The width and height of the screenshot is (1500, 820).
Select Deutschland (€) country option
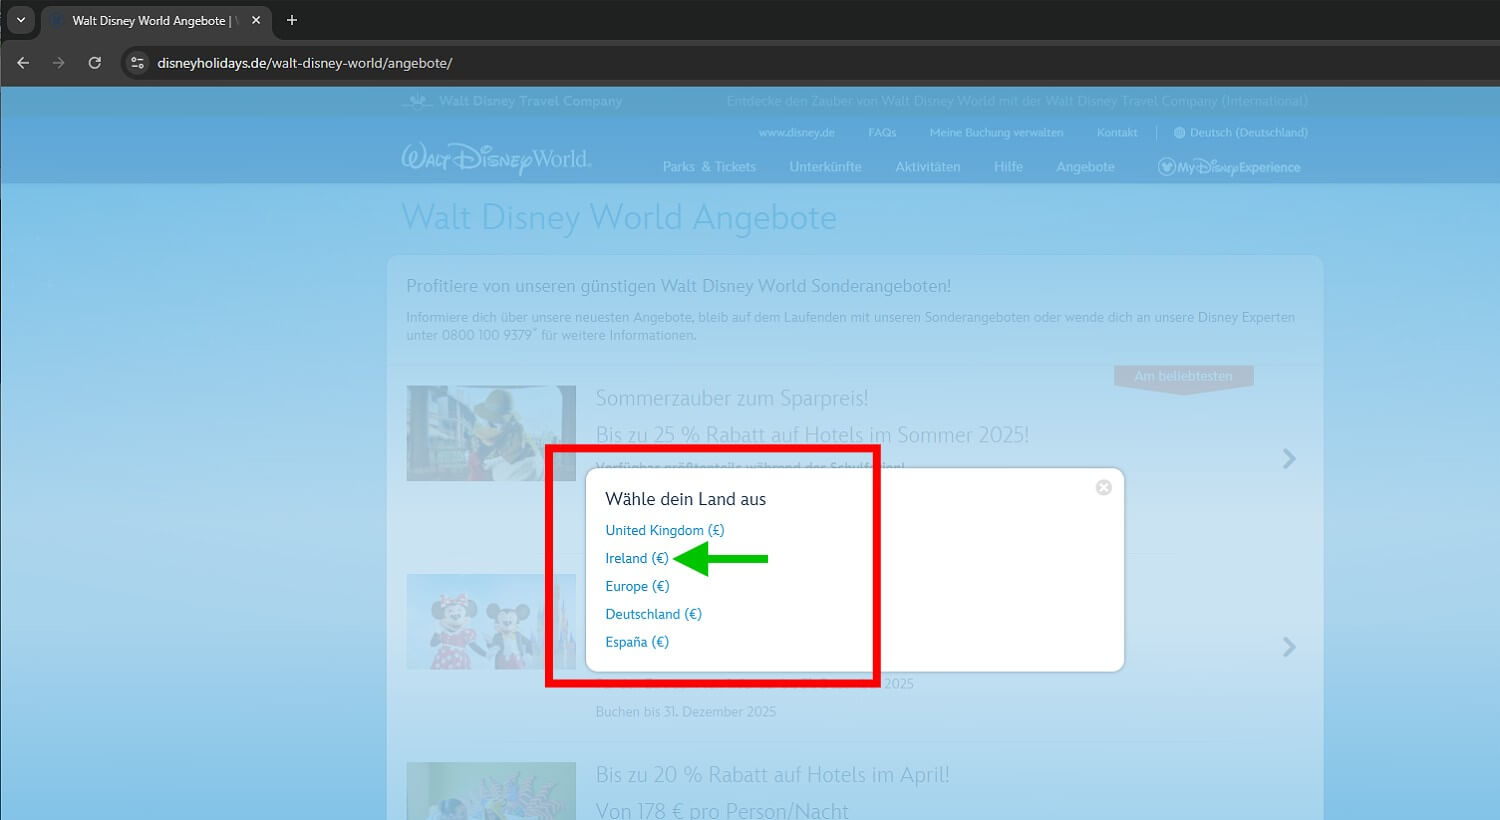coord(654,614)
